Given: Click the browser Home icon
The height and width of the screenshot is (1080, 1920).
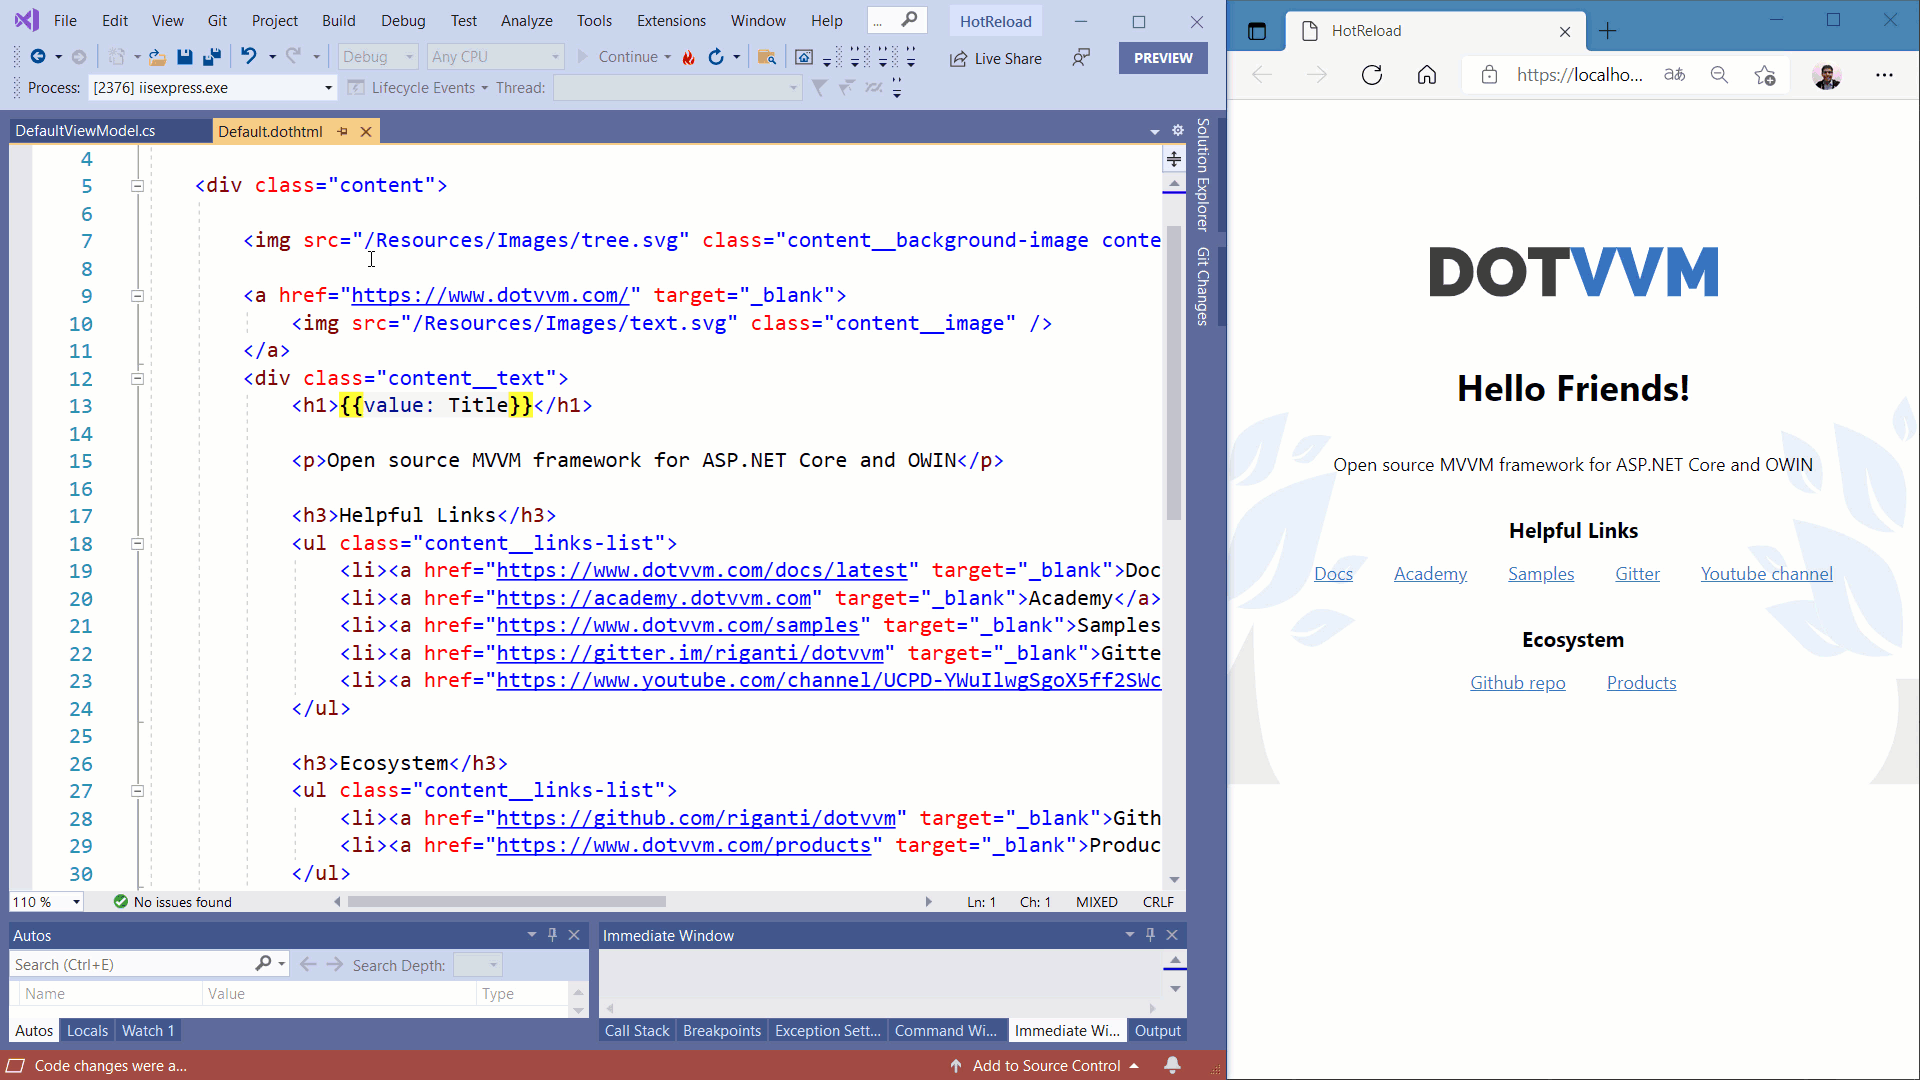Looking at the screenshot, I should click(1427, 75).
